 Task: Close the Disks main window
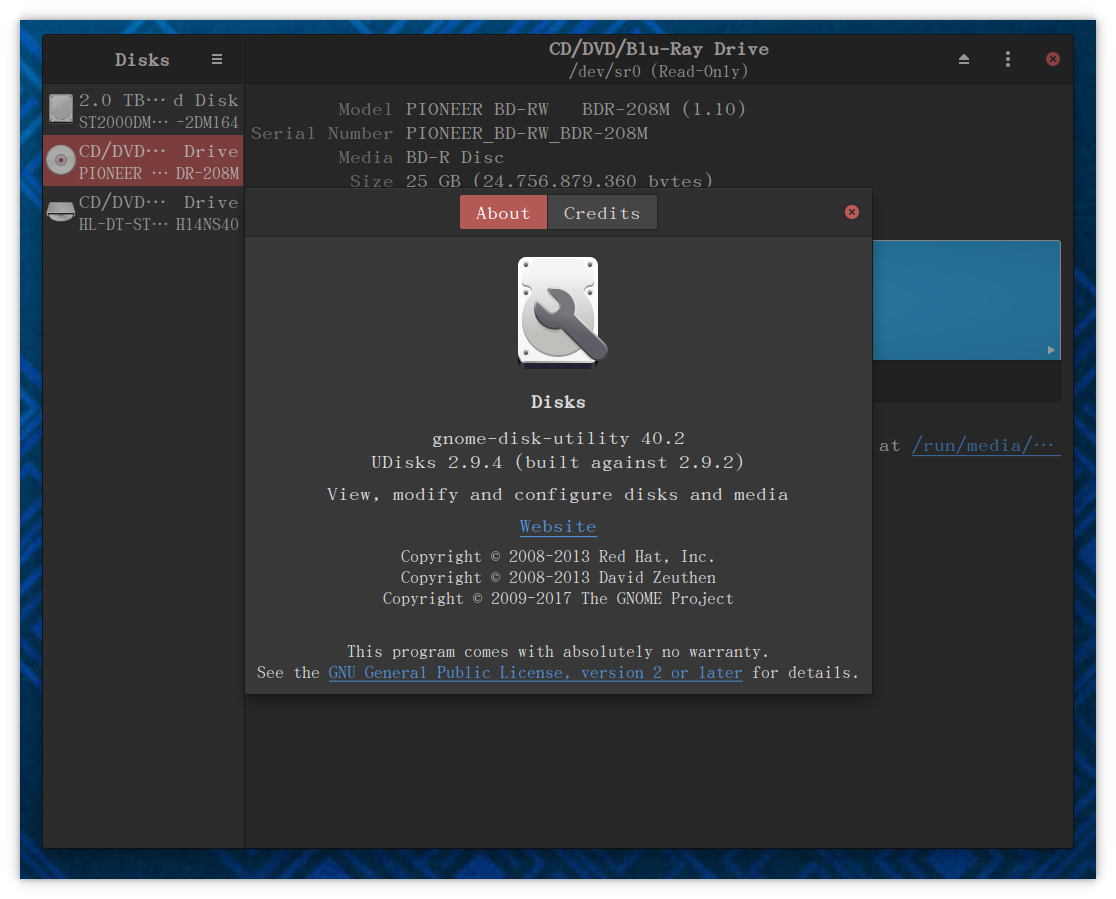[1053, 59]
